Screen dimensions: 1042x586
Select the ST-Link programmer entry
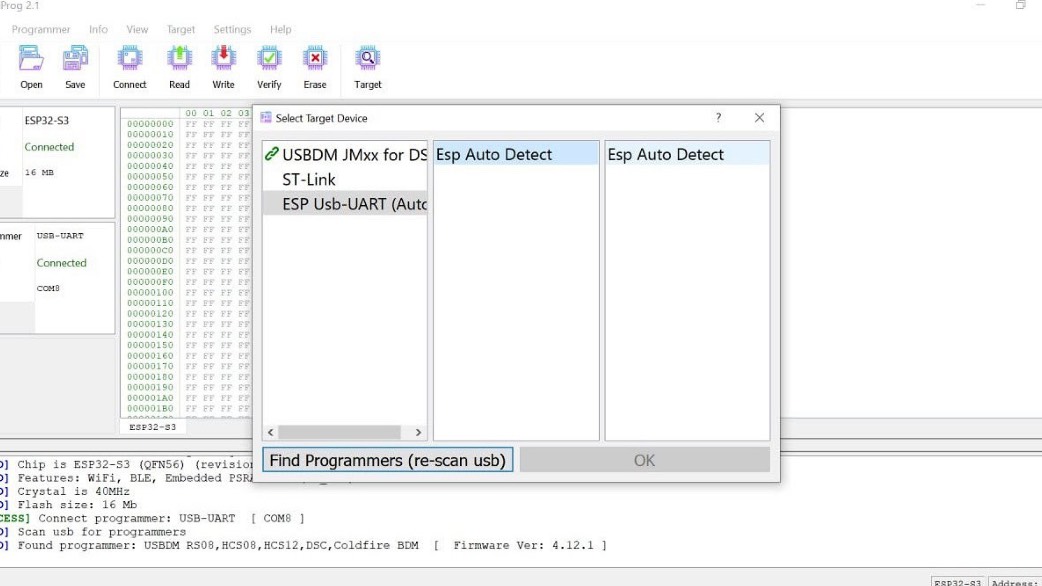click(x=345, y=179)
